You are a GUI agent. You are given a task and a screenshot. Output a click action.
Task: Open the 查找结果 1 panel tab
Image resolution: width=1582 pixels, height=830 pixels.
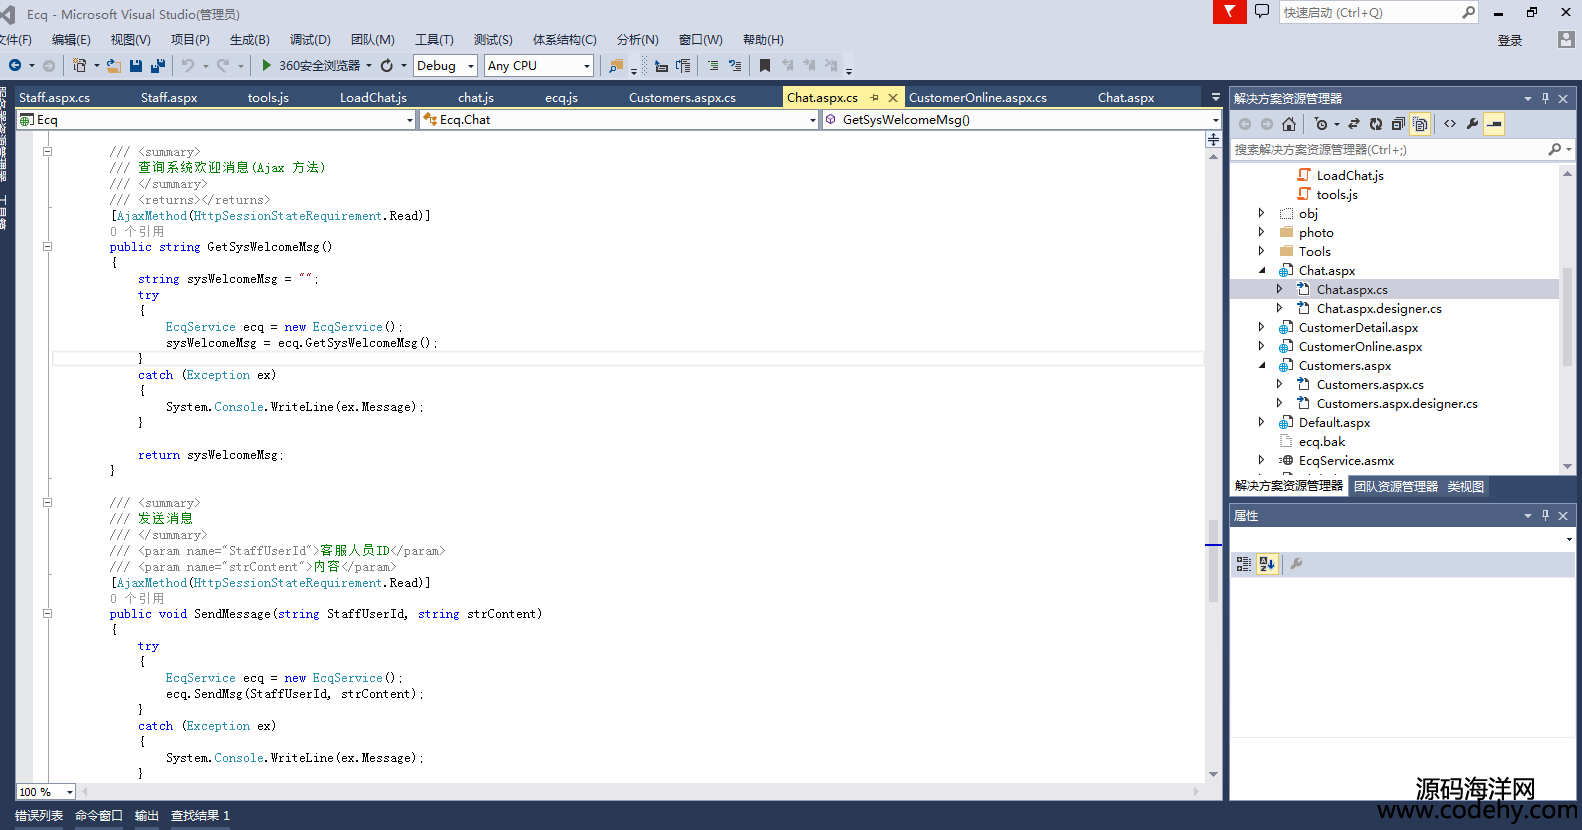point(200,816)
